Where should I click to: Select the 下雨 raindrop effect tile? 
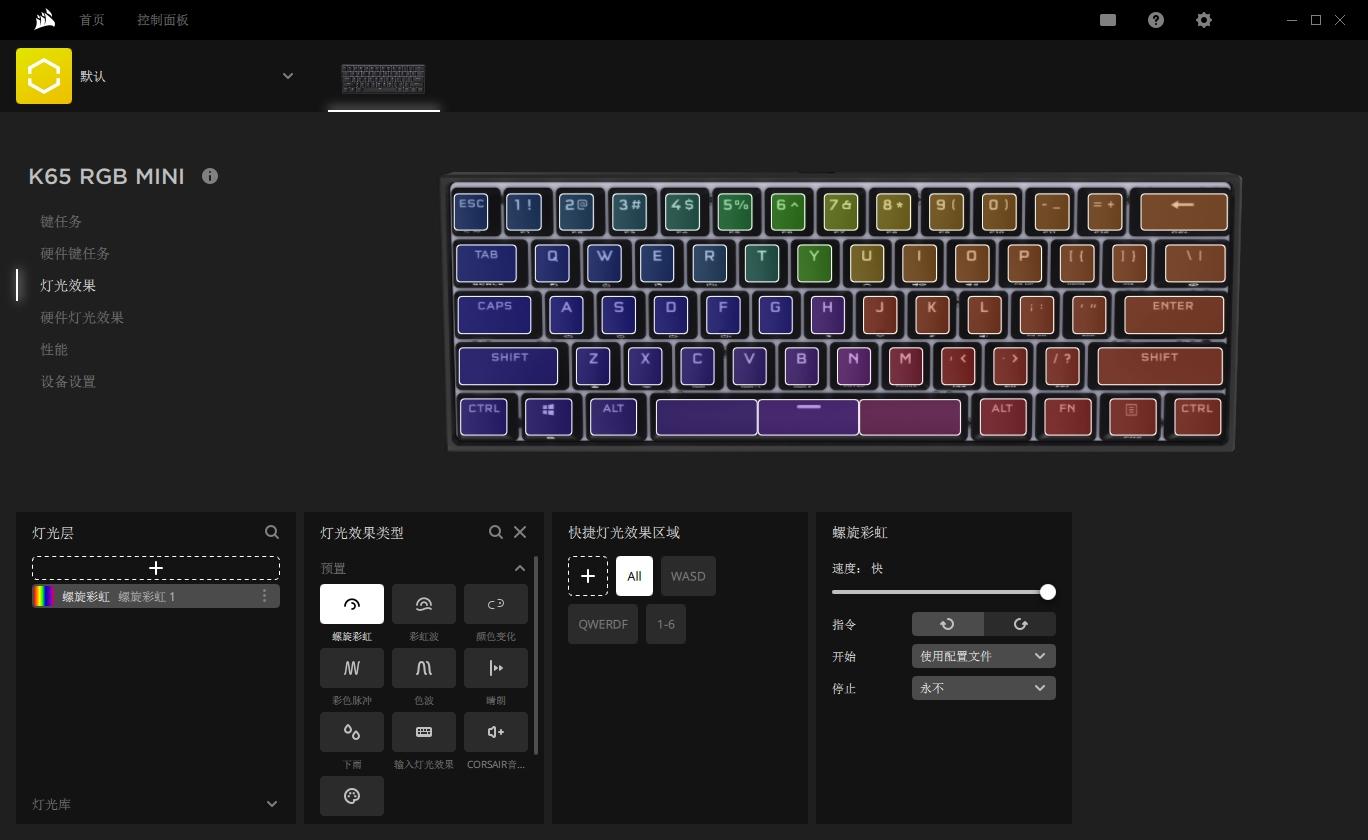pyautogui.click(x=352, y=732)
